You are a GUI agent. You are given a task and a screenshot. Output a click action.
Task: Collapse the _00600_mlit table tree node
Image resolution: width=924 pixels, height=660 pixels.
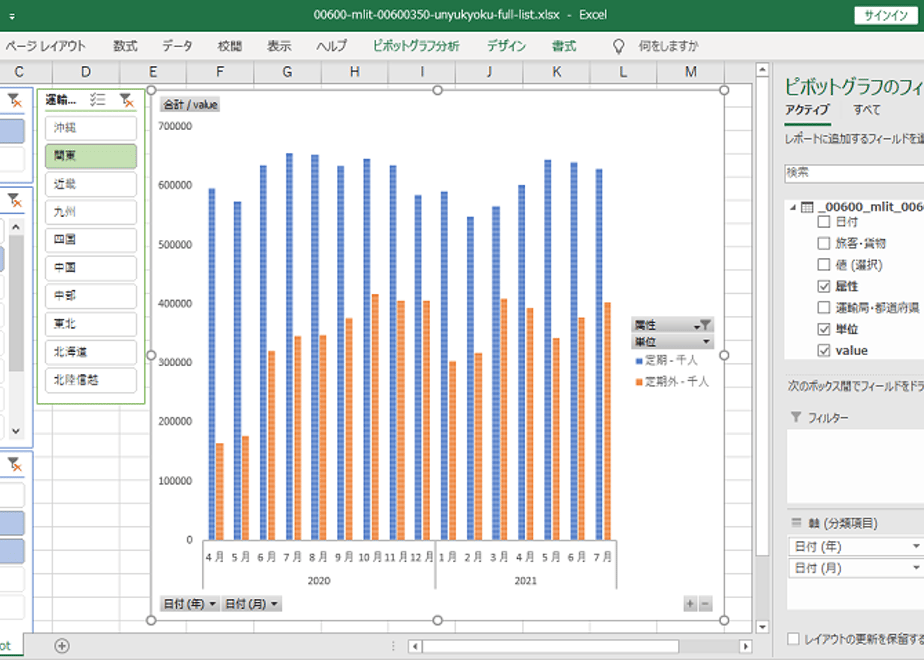(x=793, y=207)
